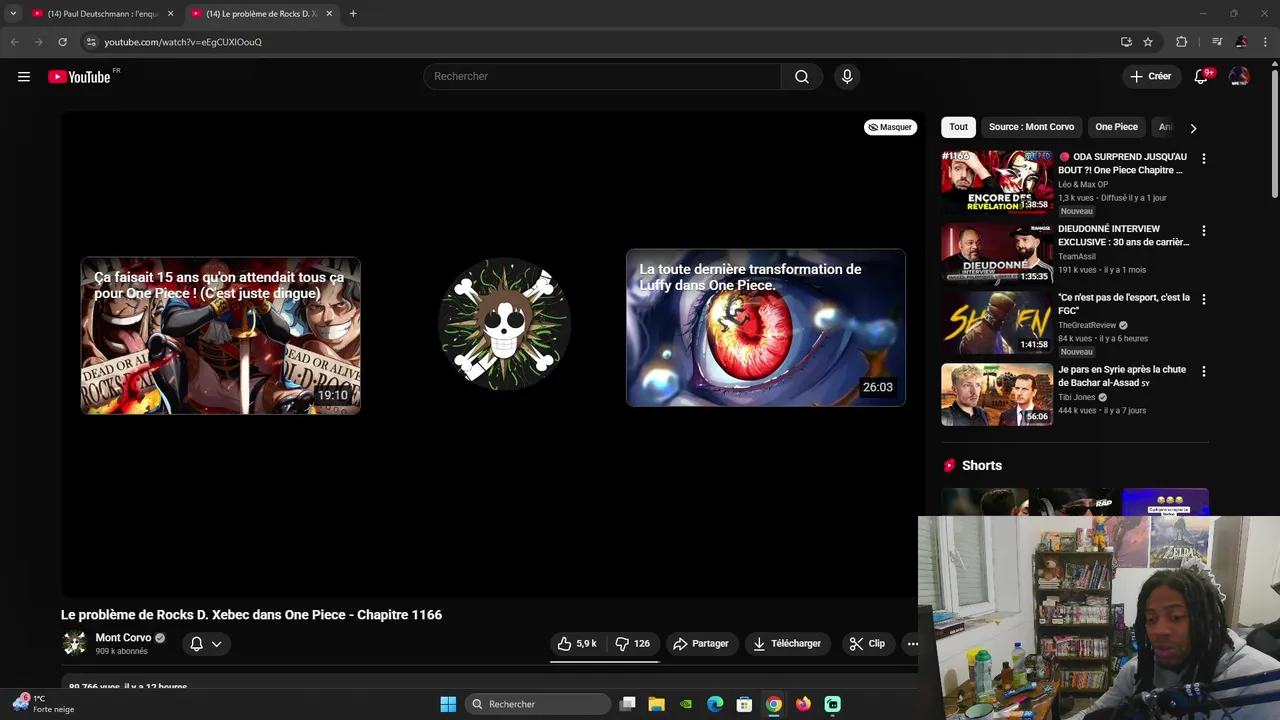
Task: Go back in browser history
Action: coord(14,42)
